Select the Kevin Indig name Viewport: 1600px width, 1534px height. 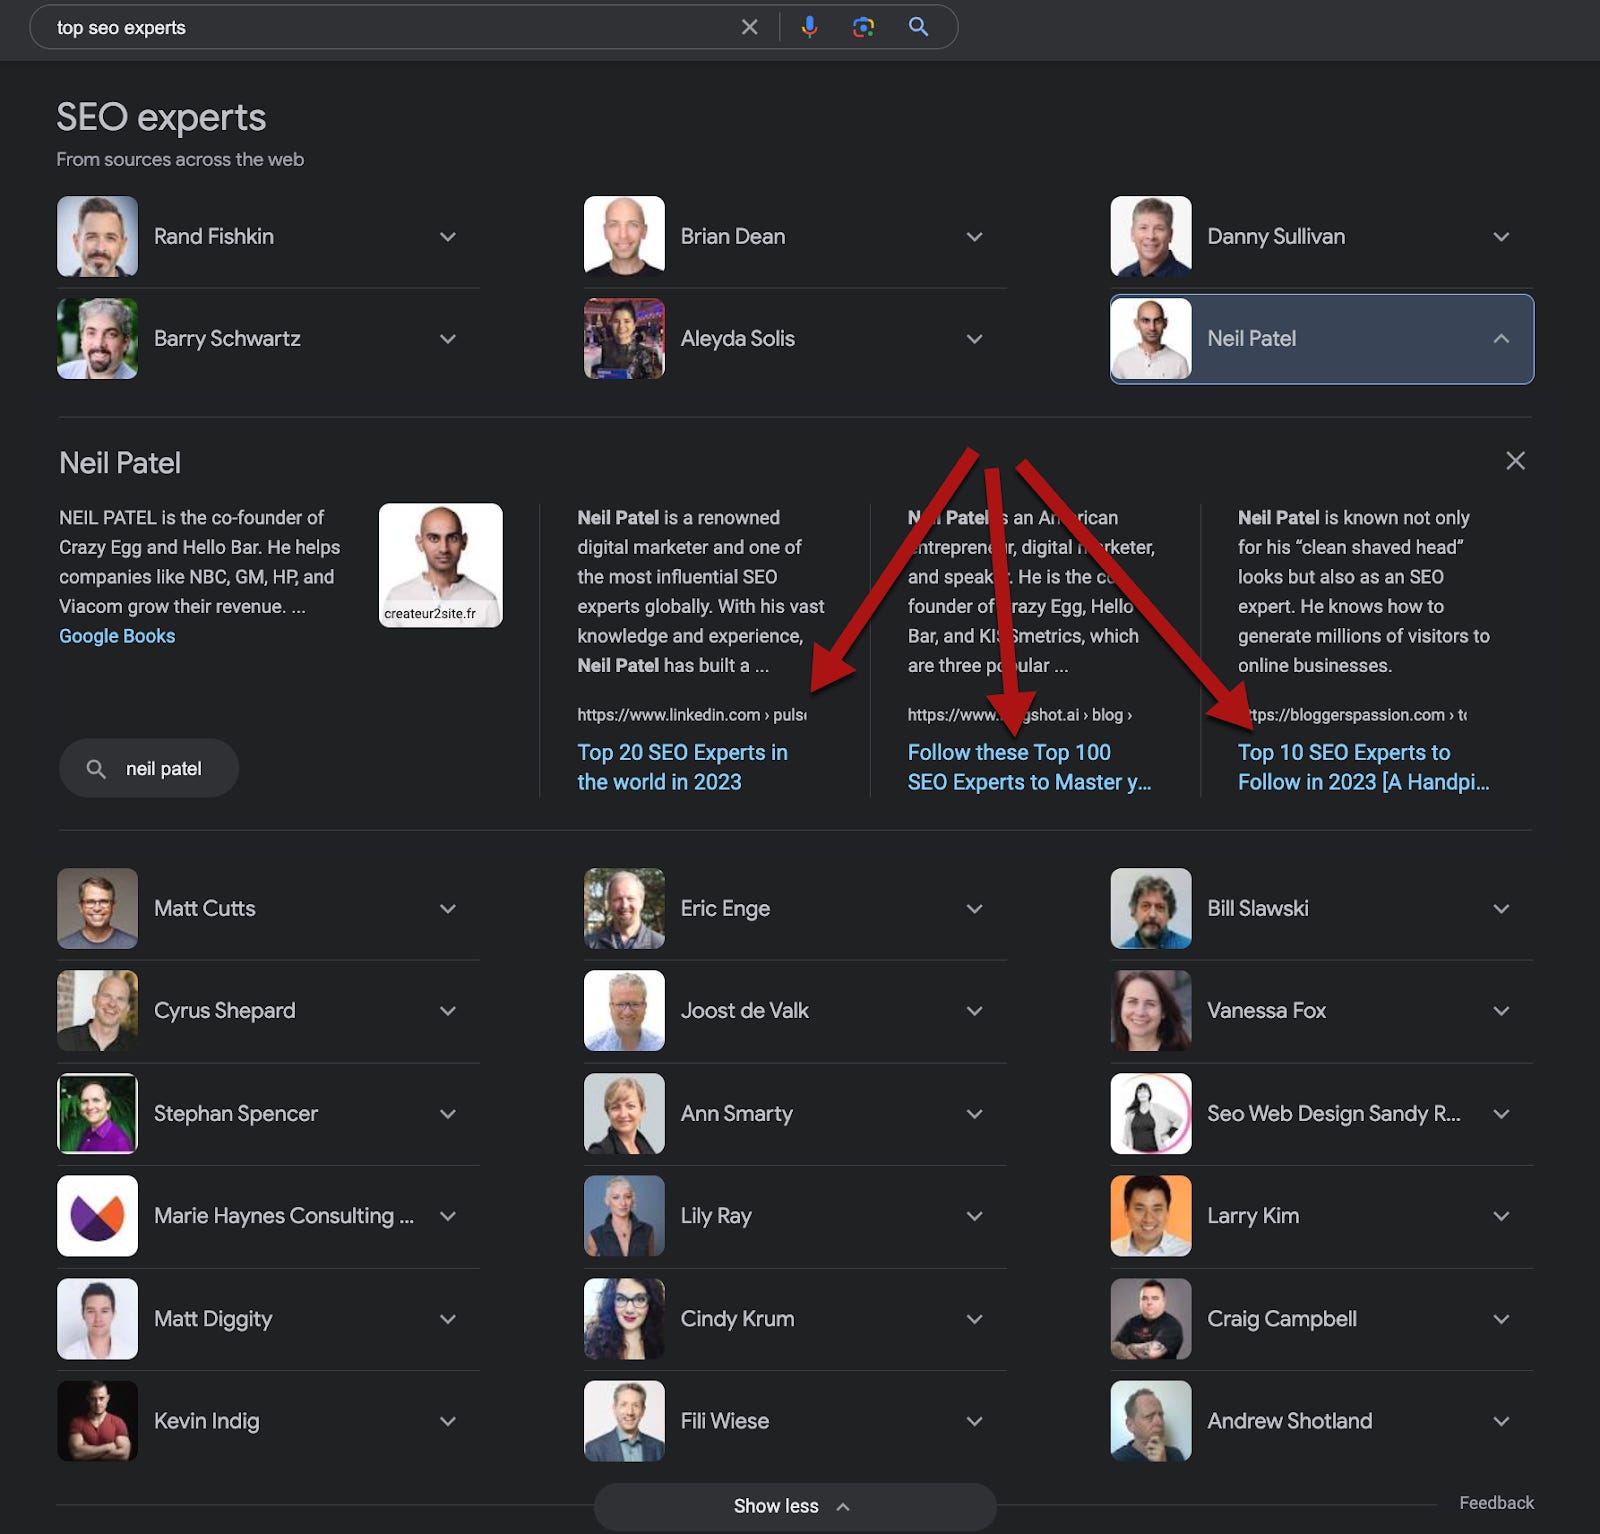tap(207, 1421)
